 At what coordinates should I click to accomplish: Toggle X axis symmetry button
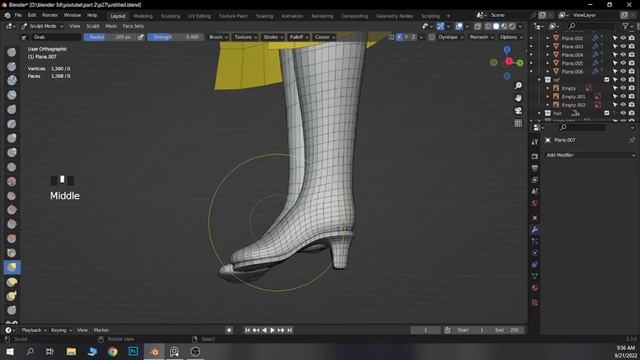pyautogui.click(x=400, y=37)
